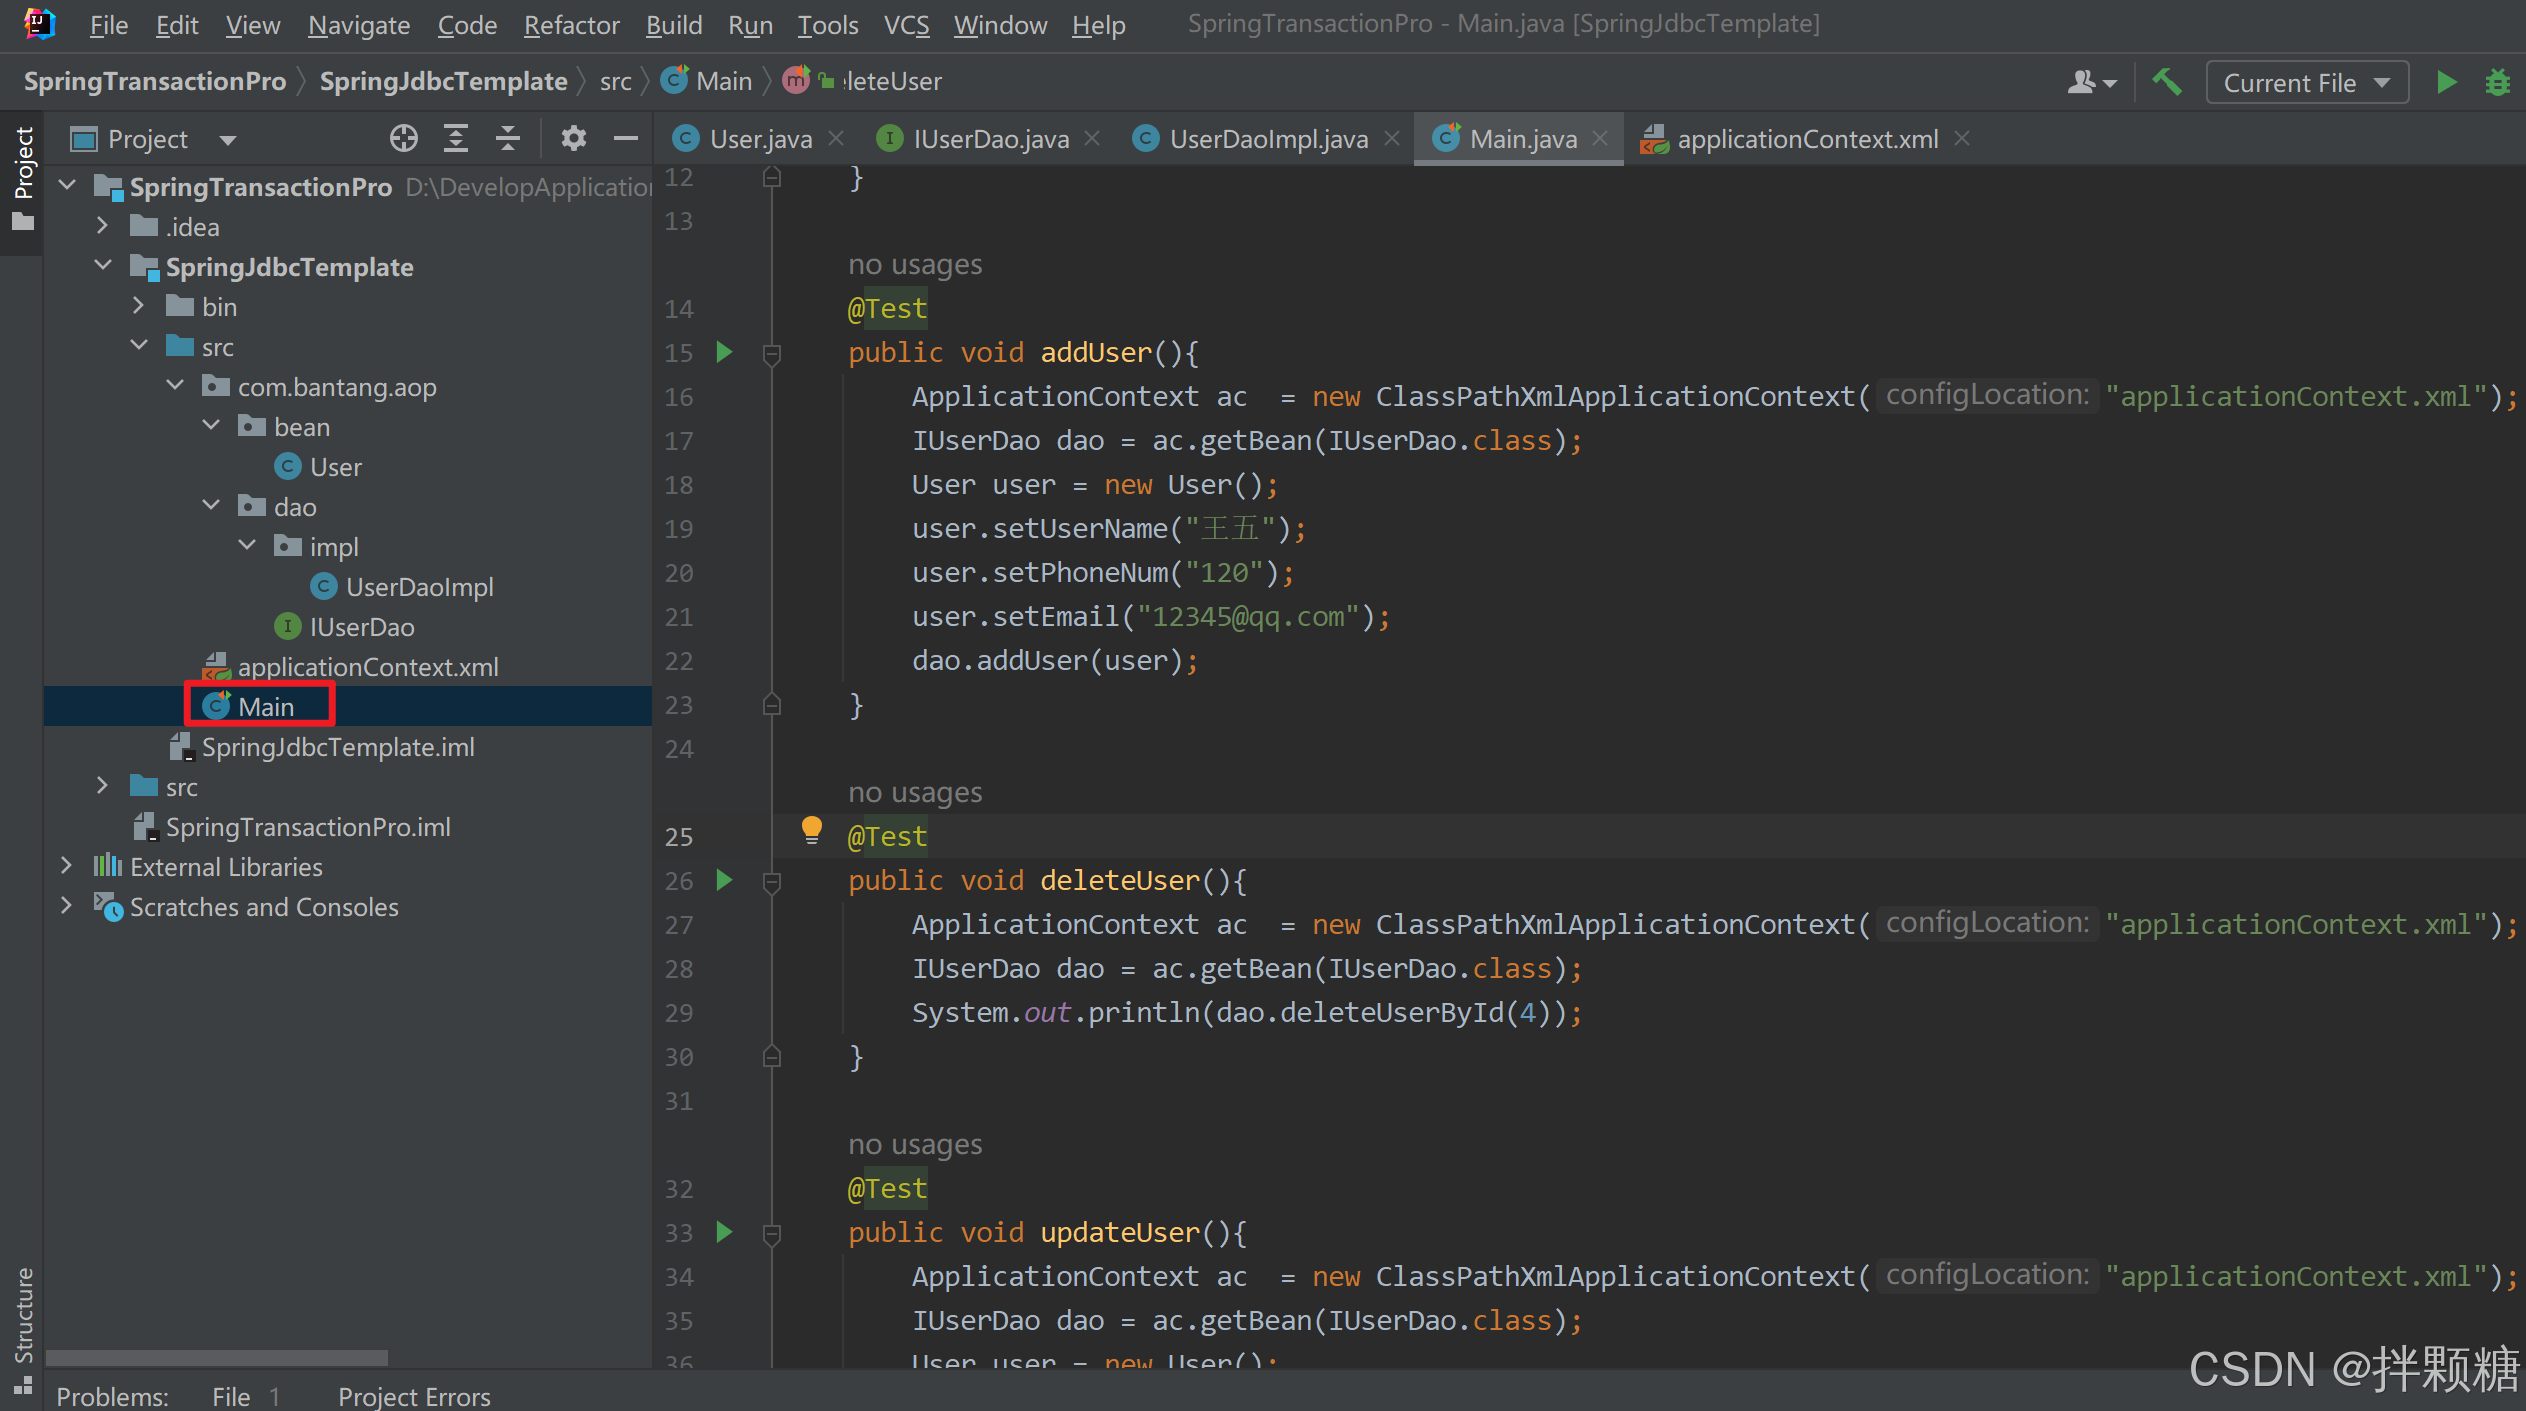Collapse the com.bantang.aop package

click(175, 386)
